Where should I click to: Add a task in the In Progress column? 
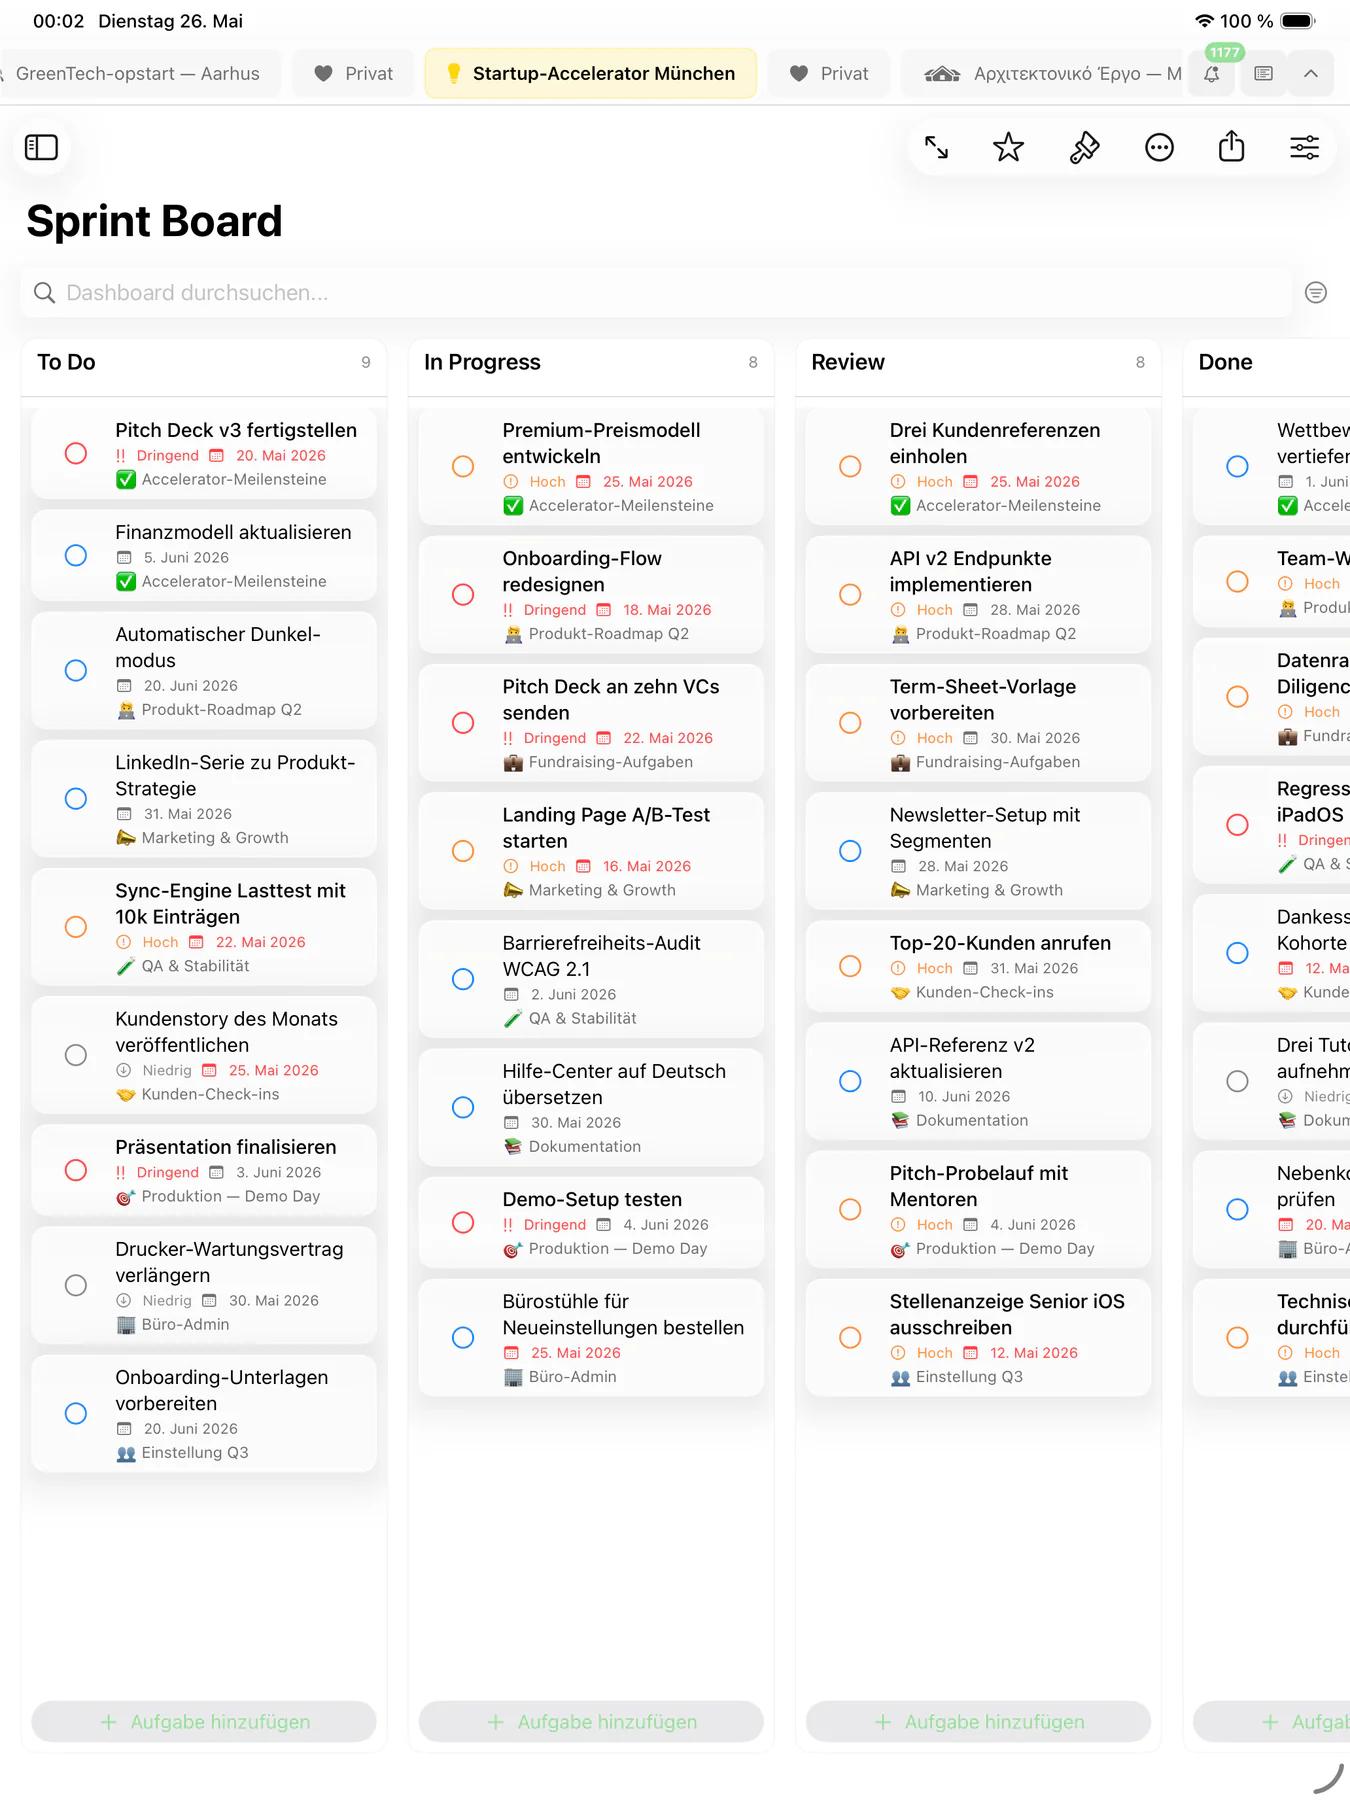tap(591, 1721)
